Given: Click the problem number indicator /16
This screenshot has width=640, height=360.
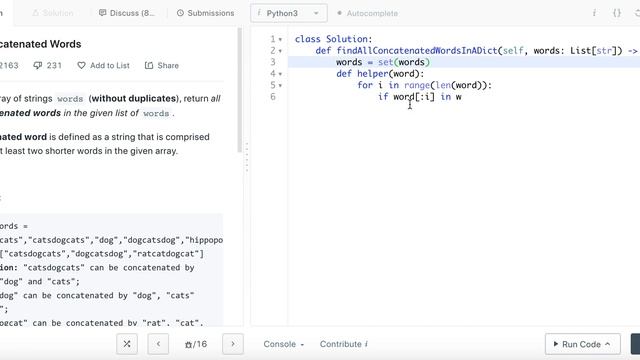Looking at the screenshot, I should 196,344.
